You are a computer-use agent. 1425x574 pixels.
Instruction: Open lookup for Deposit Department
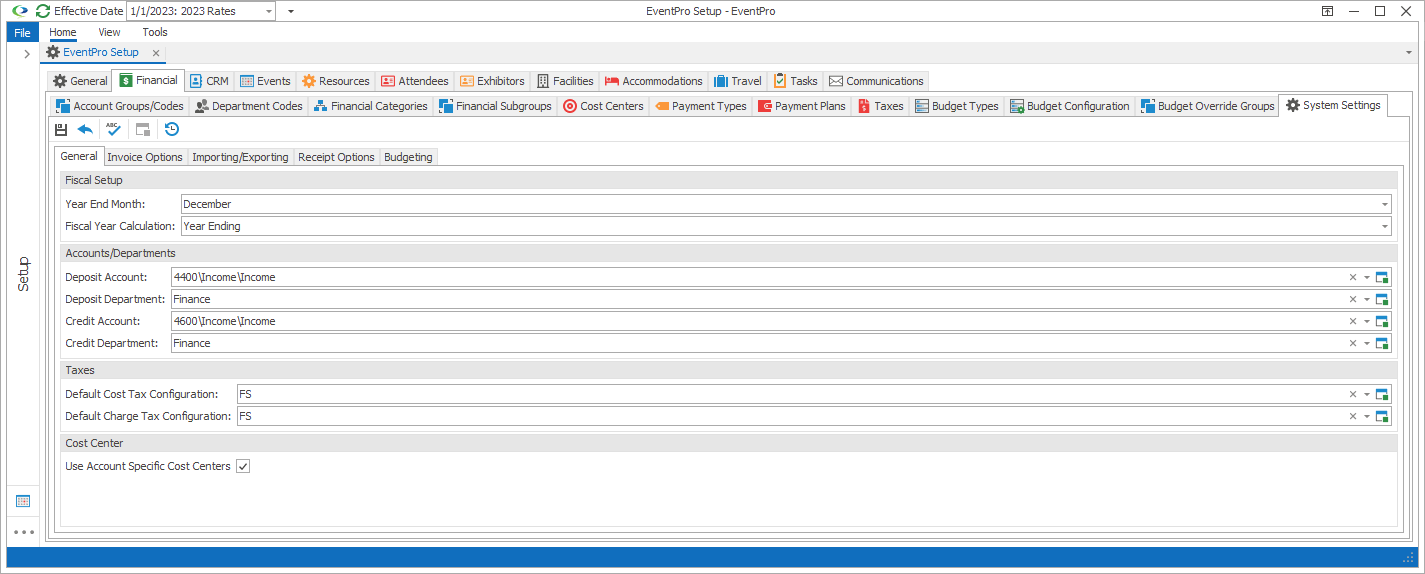(x=1383, y=299)
